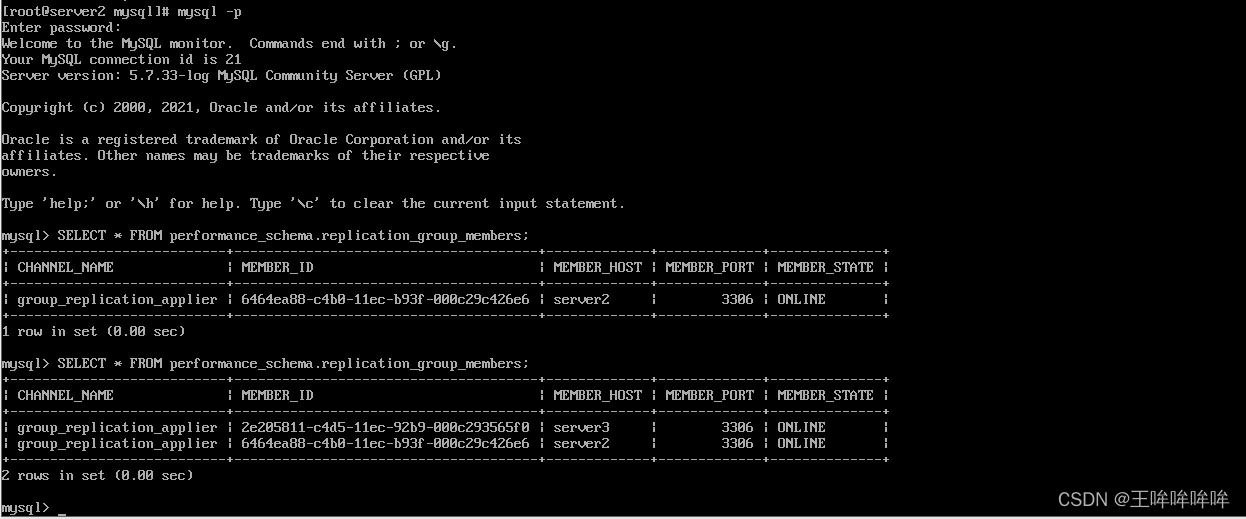Viewport: 1246px width, 519px height.
Task: Click the MEMBER_HOST header in the first table
Action: coord(597,267)
